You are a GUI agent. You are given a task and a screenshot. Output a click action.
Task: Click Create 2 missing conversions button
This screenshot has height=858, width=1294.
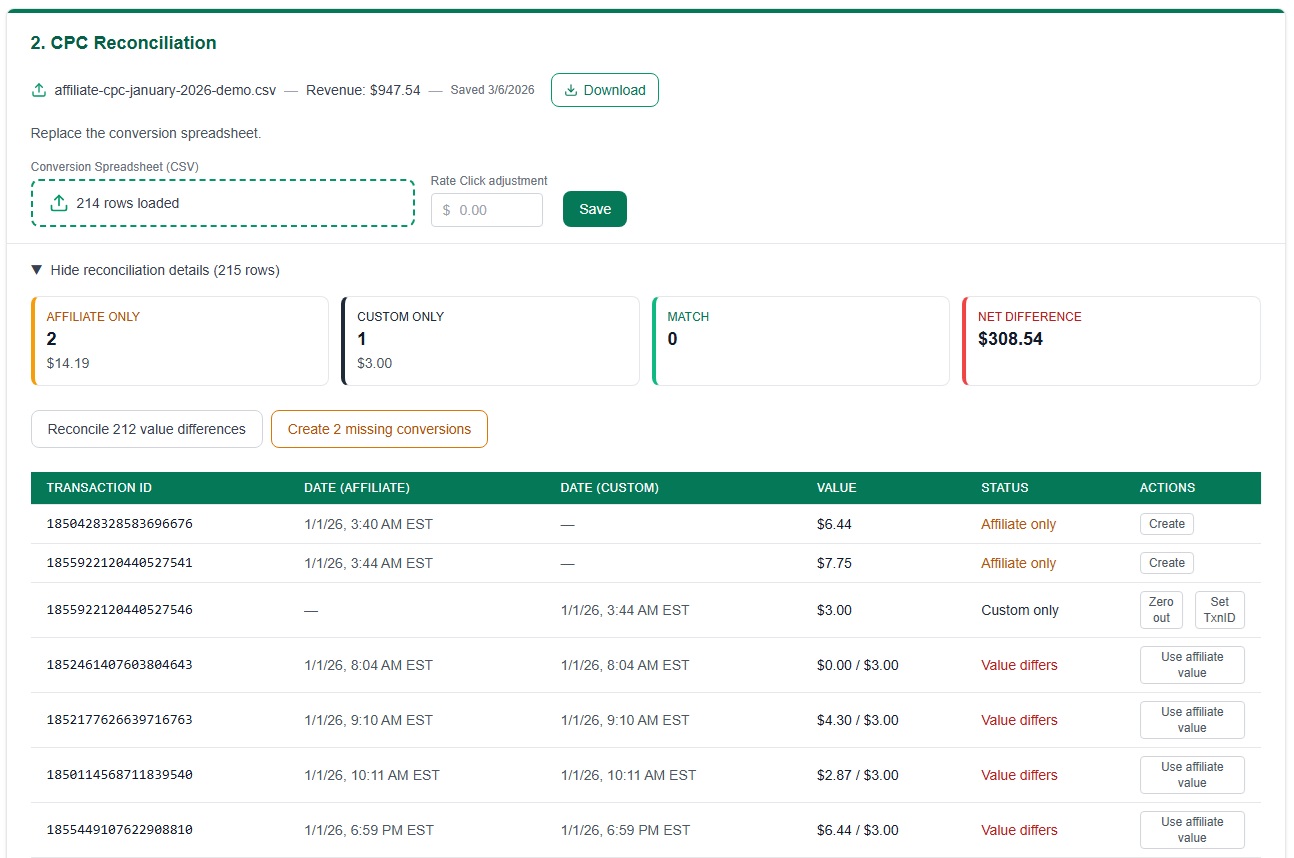(379, 429)
